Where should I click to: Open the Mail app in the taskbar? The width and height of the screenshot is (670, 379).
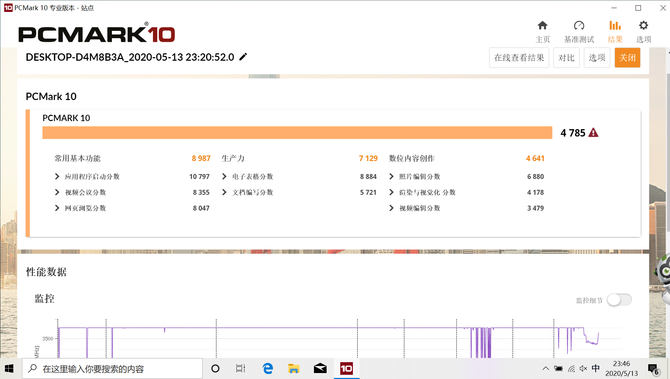320,368
